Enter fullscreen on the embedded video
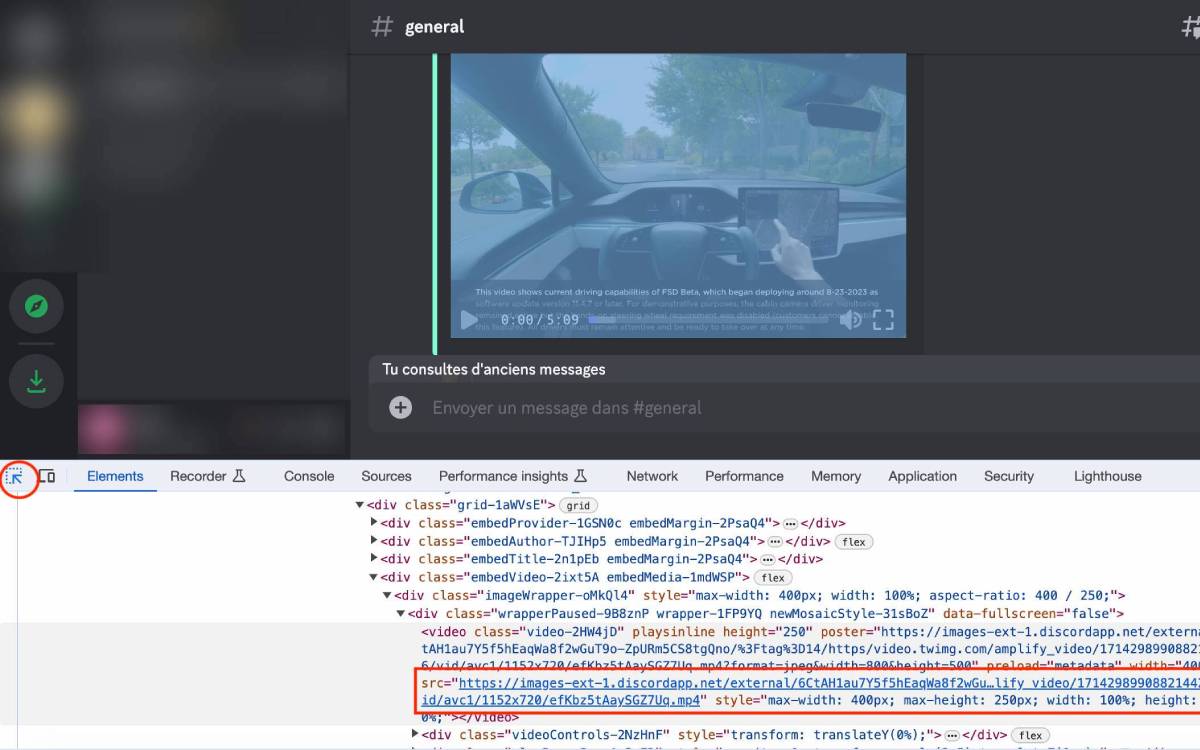Image resolution: width=1200 pixels, height=750 pixels. click(x=883, y=320)
